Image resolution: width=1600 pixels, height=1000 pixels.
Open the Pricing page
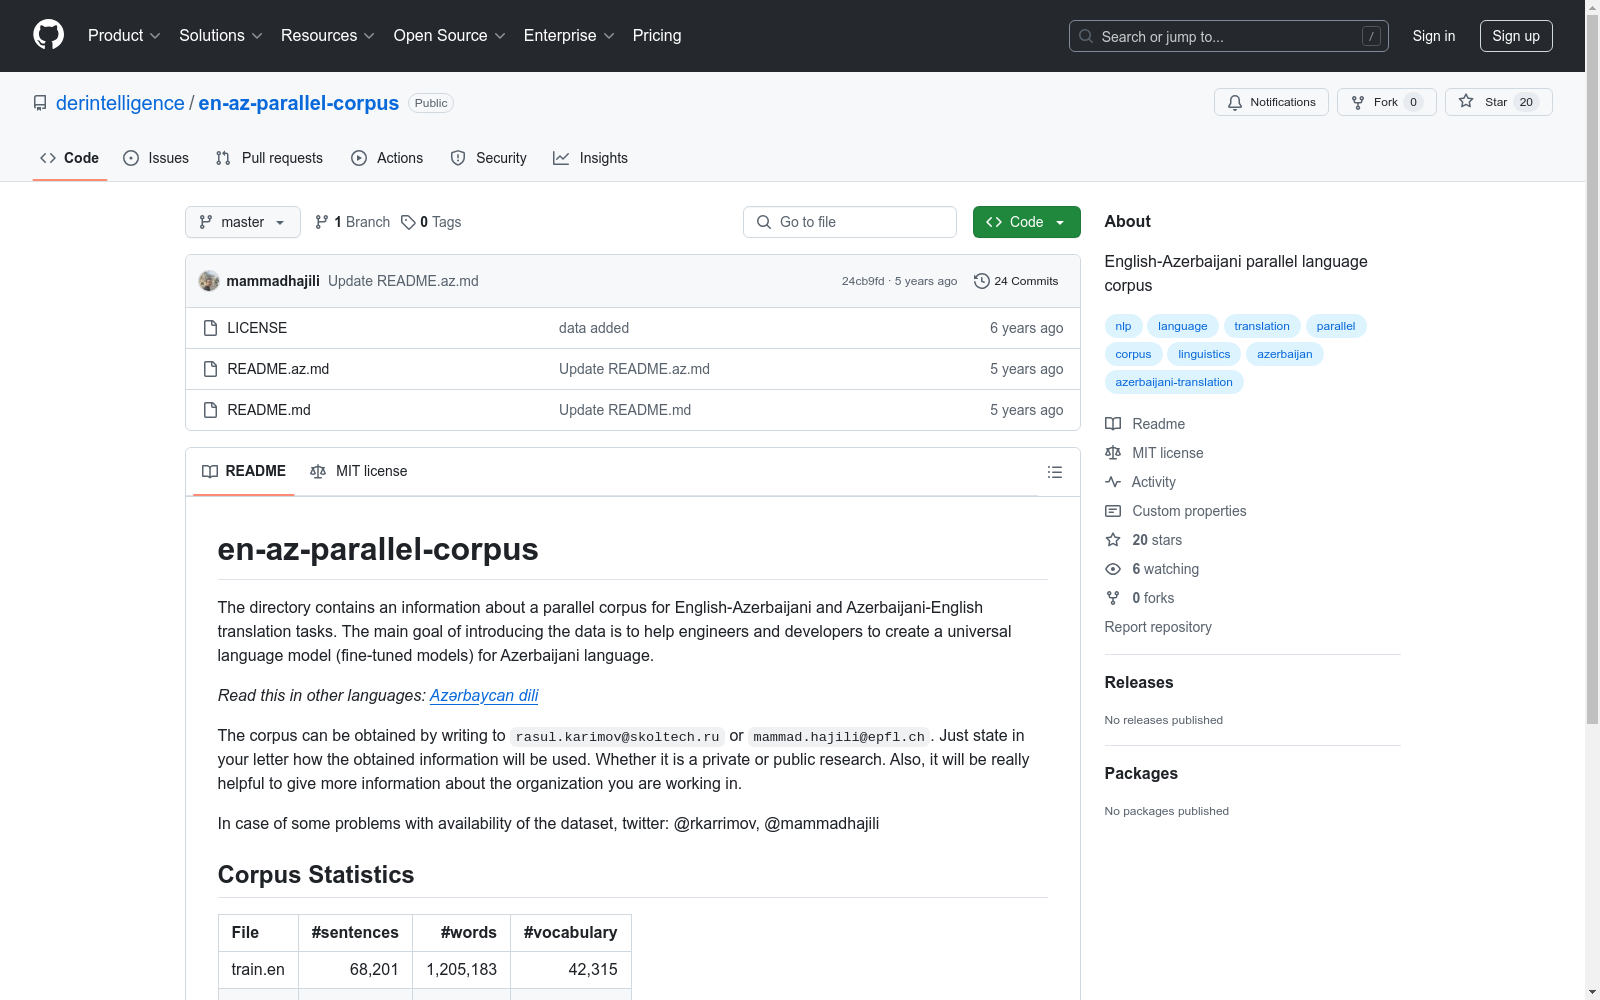657,35
